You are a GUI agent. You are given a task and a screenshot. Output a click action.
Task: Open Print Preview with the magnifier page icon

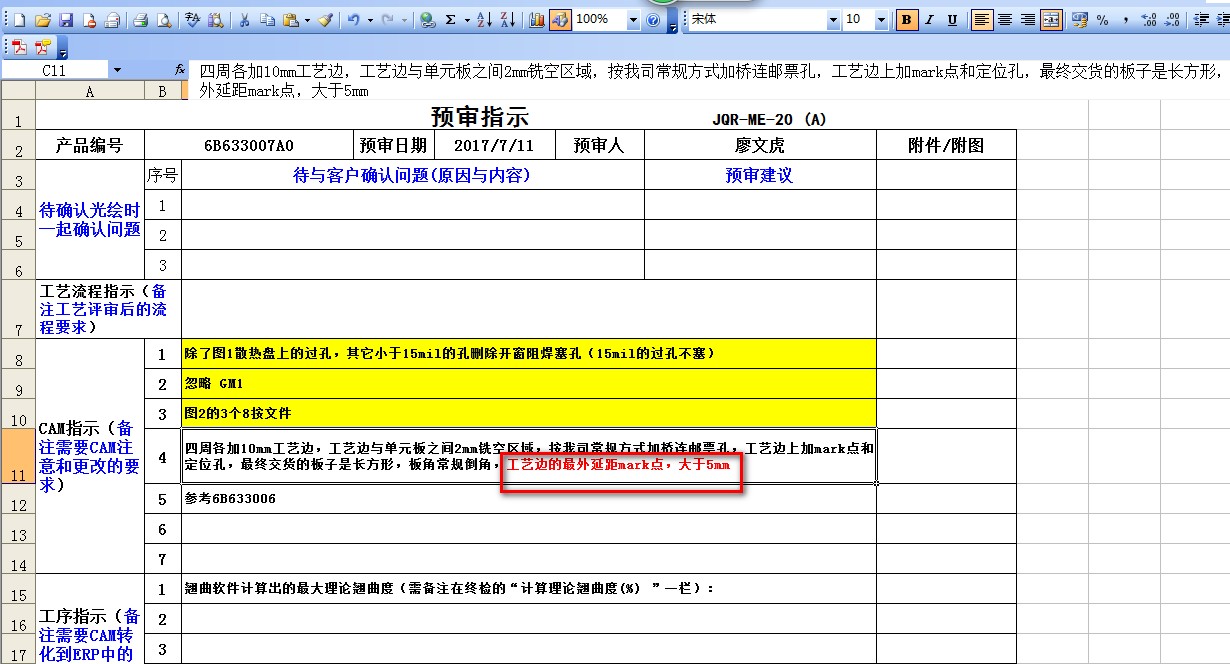(x=163, y=20)
